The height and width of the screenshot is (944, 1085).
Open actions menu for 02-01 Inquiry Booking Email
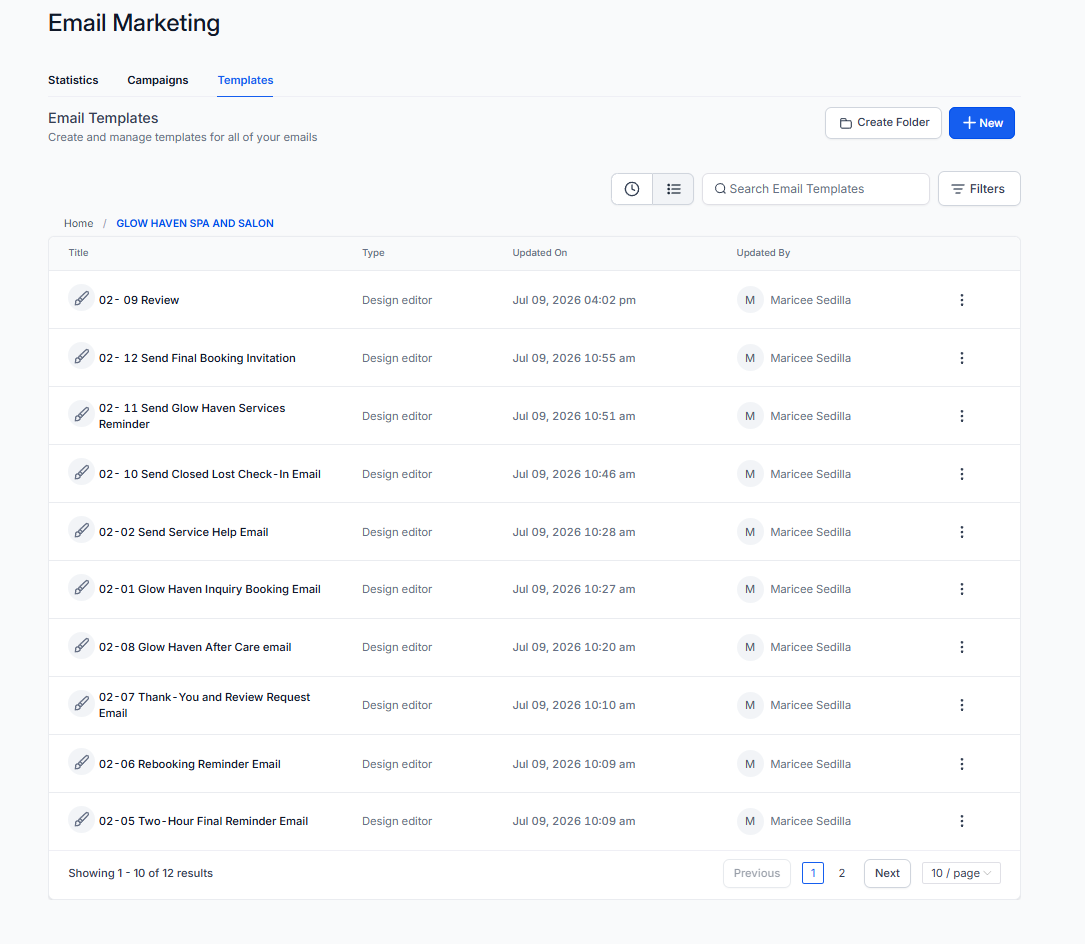coord(962,589)
